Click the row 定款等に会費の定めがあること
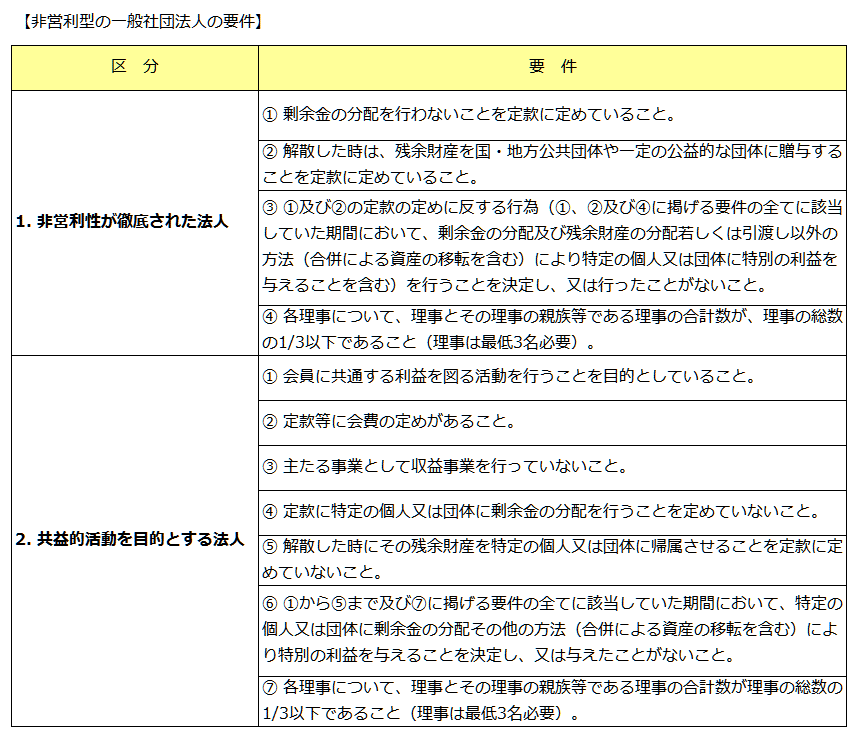The width and height of the screenshot is (858, 743). pyautogui.click(x=553, y=422)
